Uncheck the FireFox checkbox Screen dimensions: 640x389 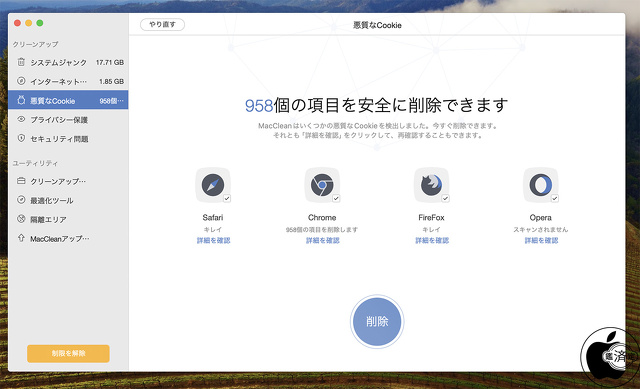(445, 198)
